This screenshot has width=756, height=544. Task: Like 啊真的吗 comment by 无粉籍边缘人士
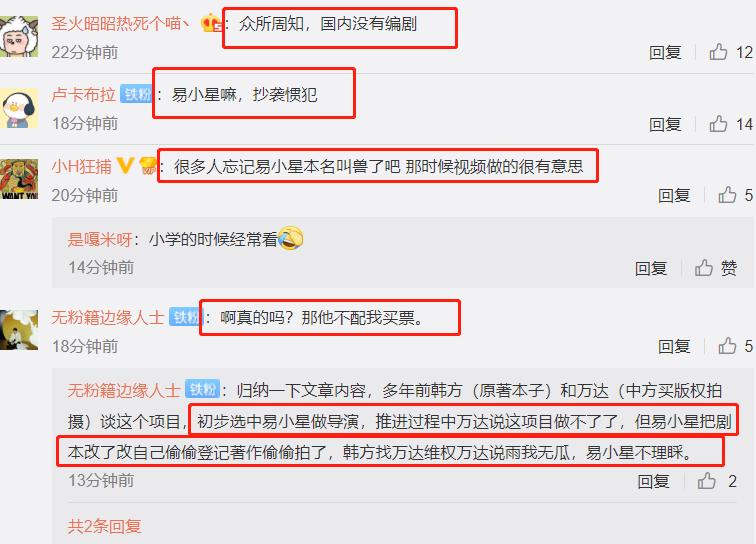[x=727, y=346]
